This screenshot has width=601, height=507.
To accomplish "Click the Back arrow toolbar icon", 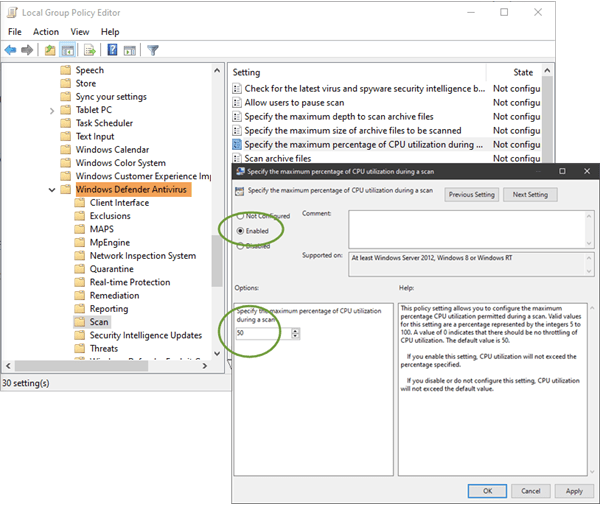I will click(x=10, y=50).
